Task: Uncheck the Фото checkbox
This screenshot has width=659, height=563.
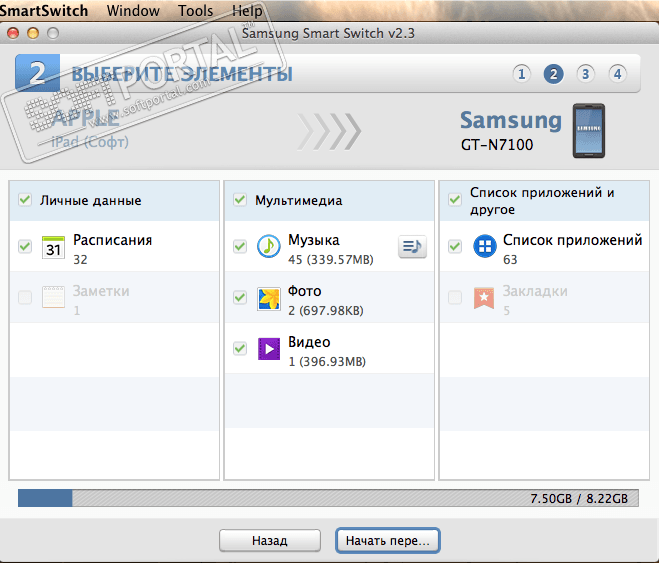Action: click(x=240, y=297)
